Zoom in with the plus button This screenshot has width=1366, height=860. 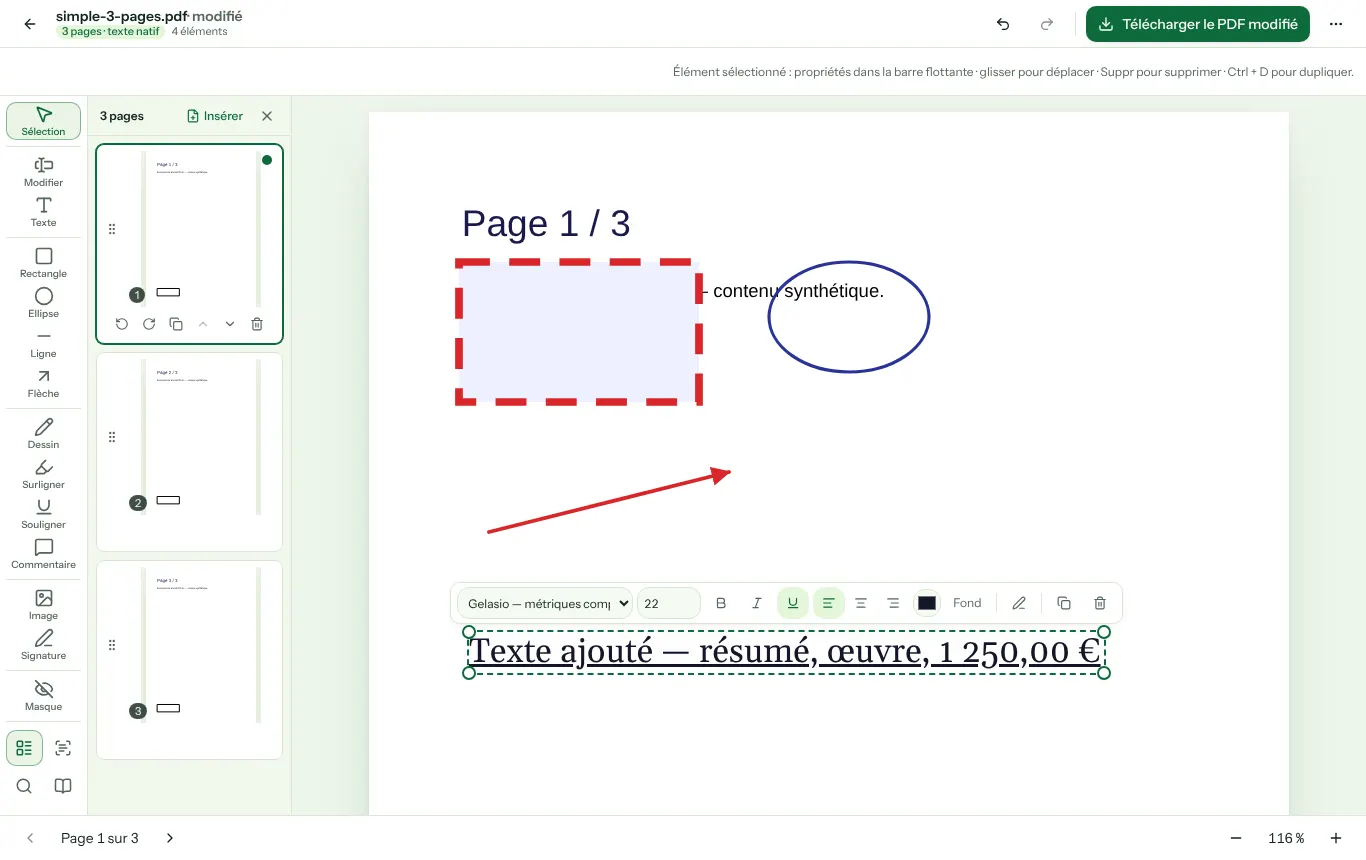[1336, 838]
